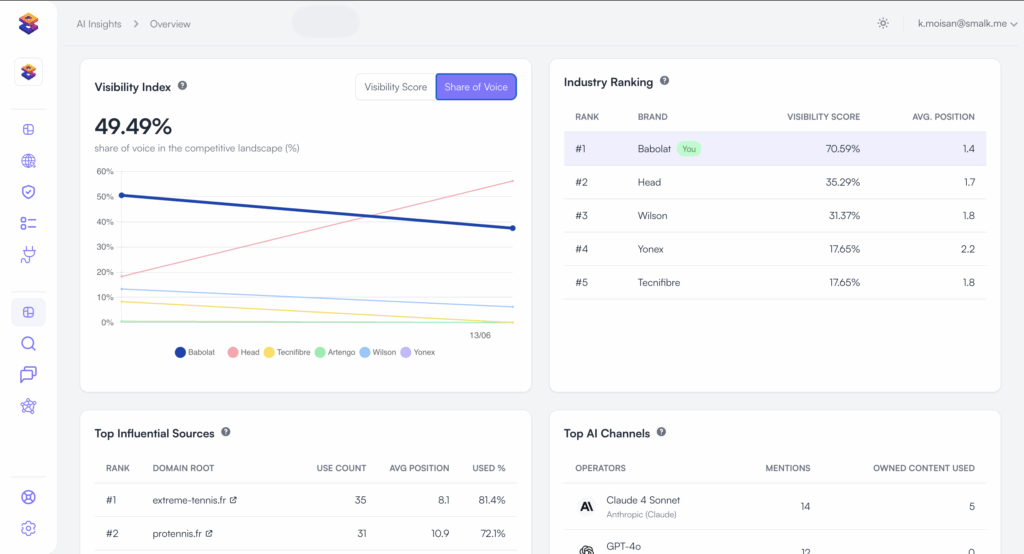Sort sources by USED % column
Viewport: 1024px width, 554px height.
click(488, 468)
